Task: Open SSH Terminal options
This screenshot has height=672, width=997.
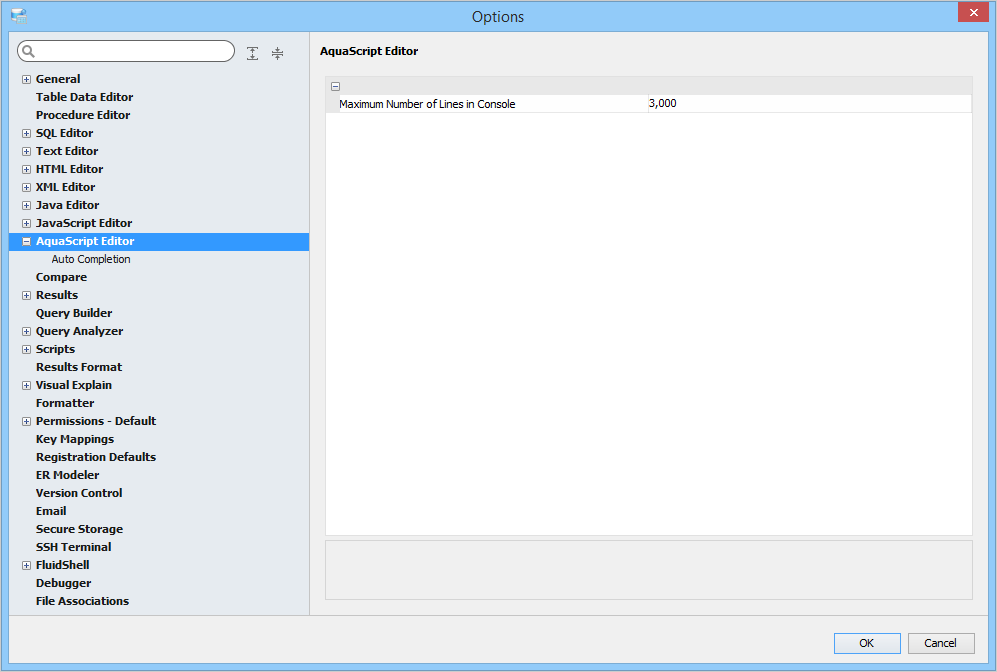Action: click(74, 547)
